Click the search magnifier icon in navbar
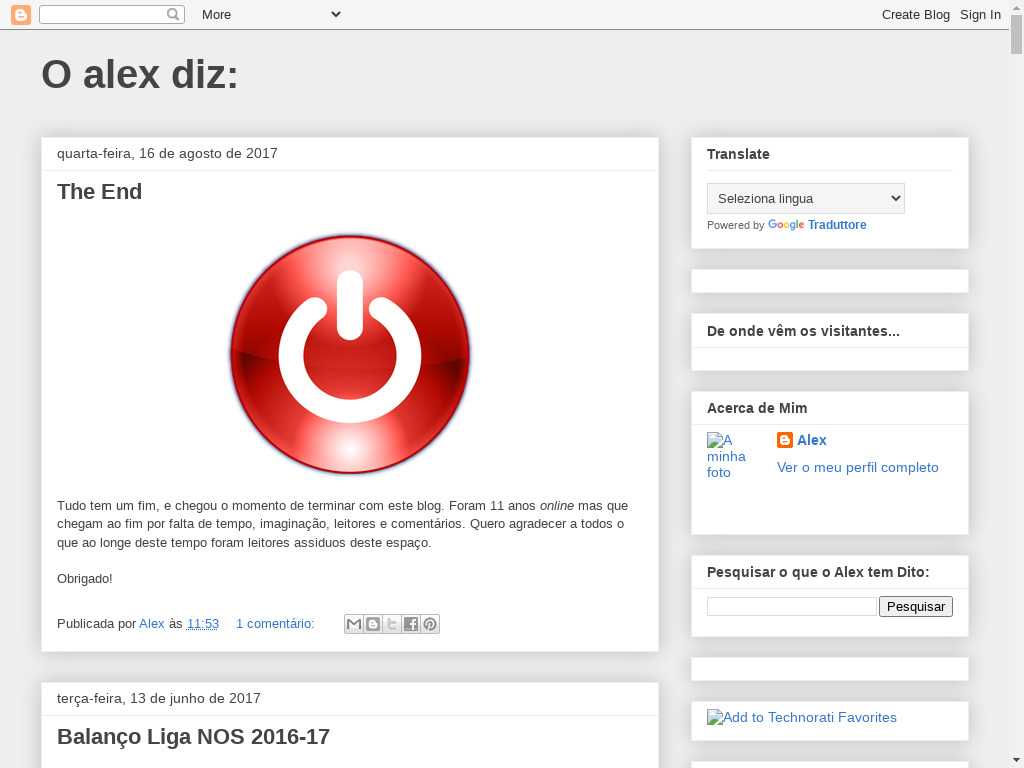 click(x=173, y=14)
